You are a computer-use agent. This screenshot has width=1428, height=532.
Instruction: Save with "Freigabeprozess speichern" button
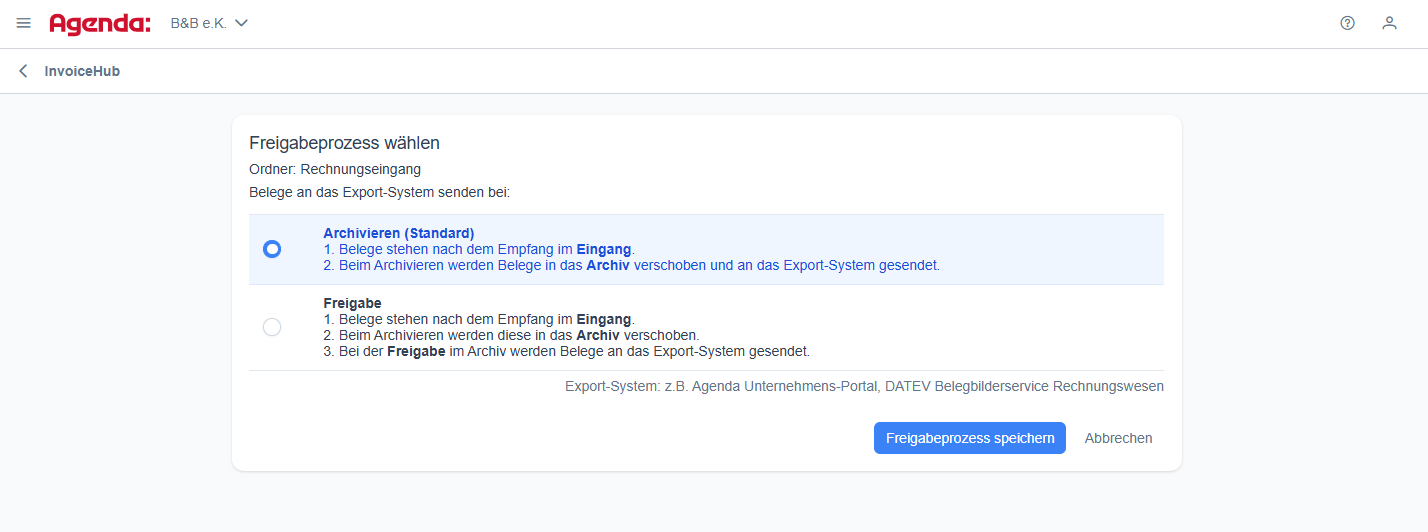969,438
